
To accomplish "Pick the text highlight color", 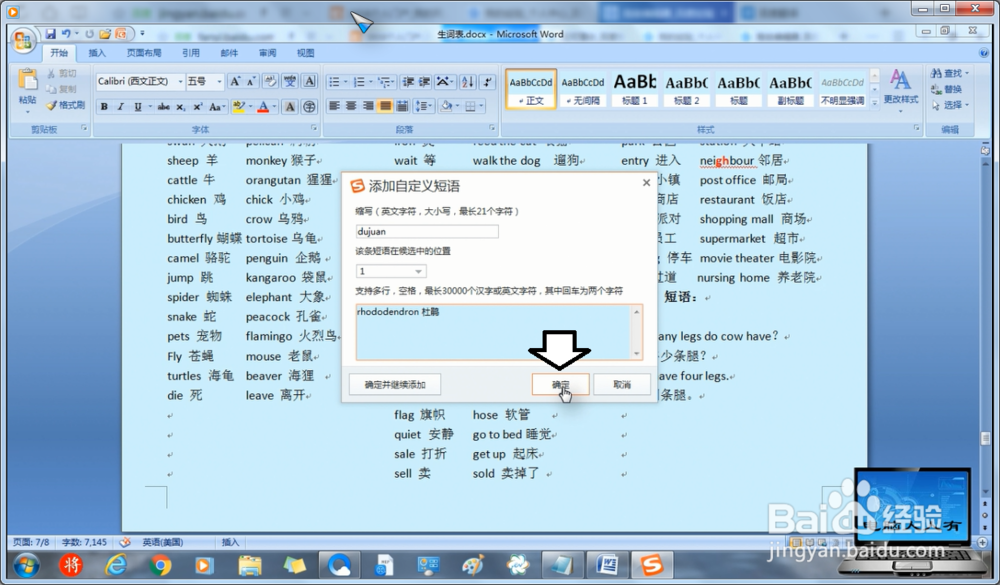I will point(239,107).
